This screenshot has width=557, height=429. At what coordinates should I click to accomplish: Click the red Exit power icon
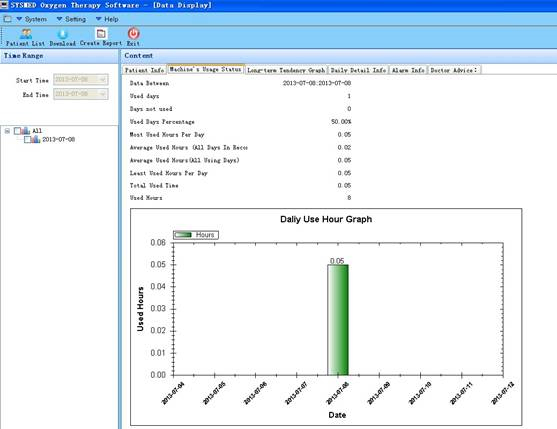(x=134, y=33)
